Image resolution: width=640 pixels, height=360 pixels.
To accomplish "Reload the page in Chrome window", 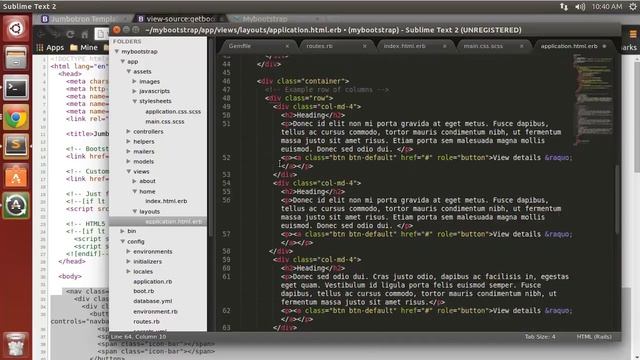I will click(x=70, y=34).
